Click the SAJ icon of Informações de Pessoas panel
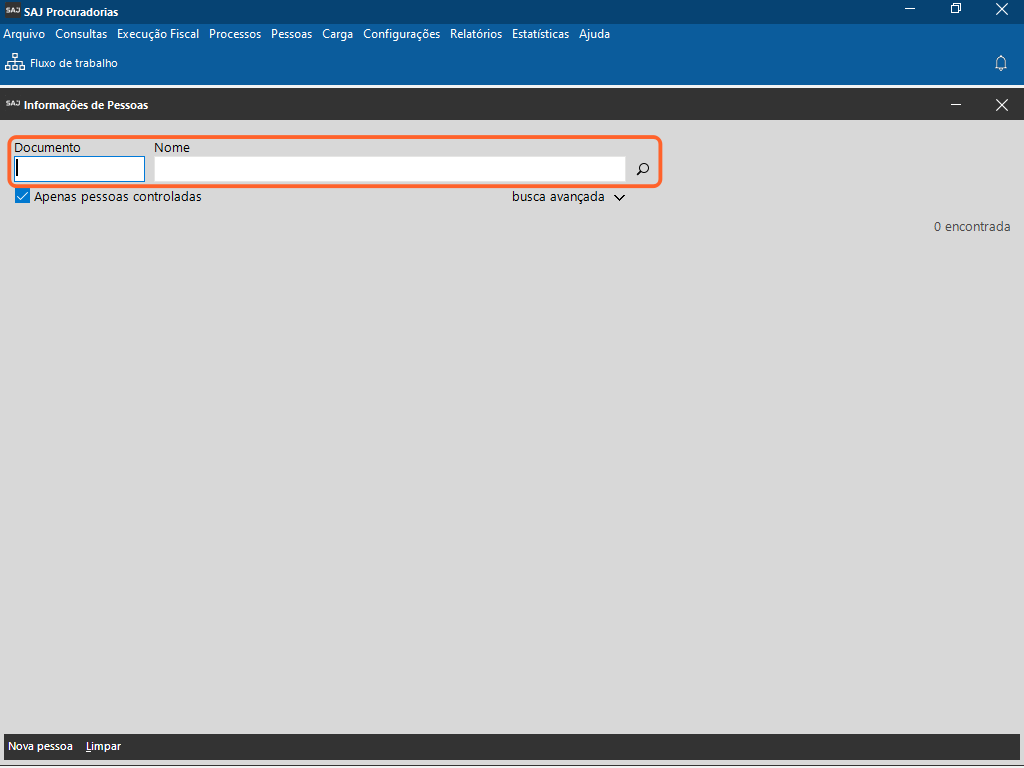 coord(12,104)
